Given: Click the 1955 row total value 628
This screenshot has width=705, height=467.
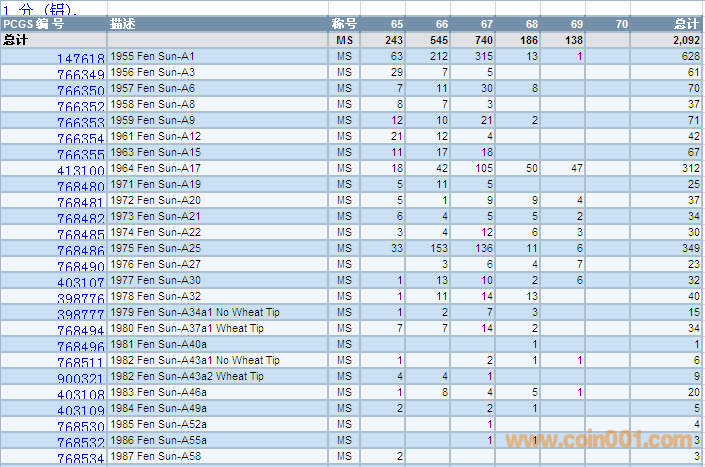Looking at the screenshot, I should pyautogui.click(x=690, y=56).
